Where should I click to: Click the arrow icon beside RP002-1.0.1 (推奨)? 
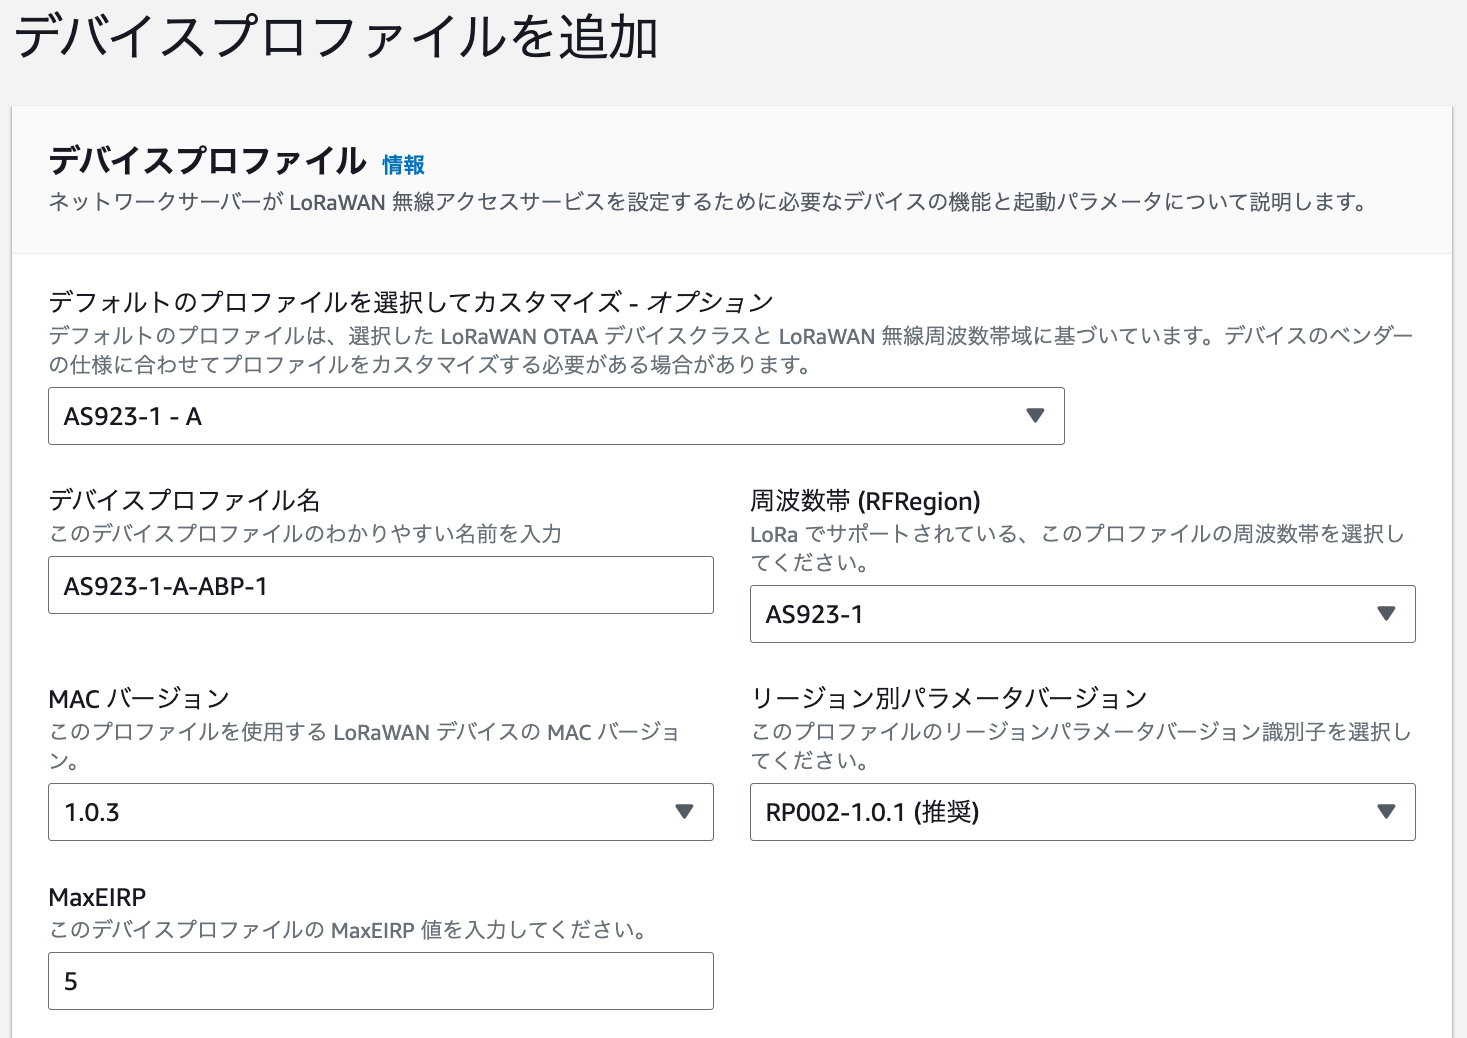pyautogui.click(x=1385, y=812)
